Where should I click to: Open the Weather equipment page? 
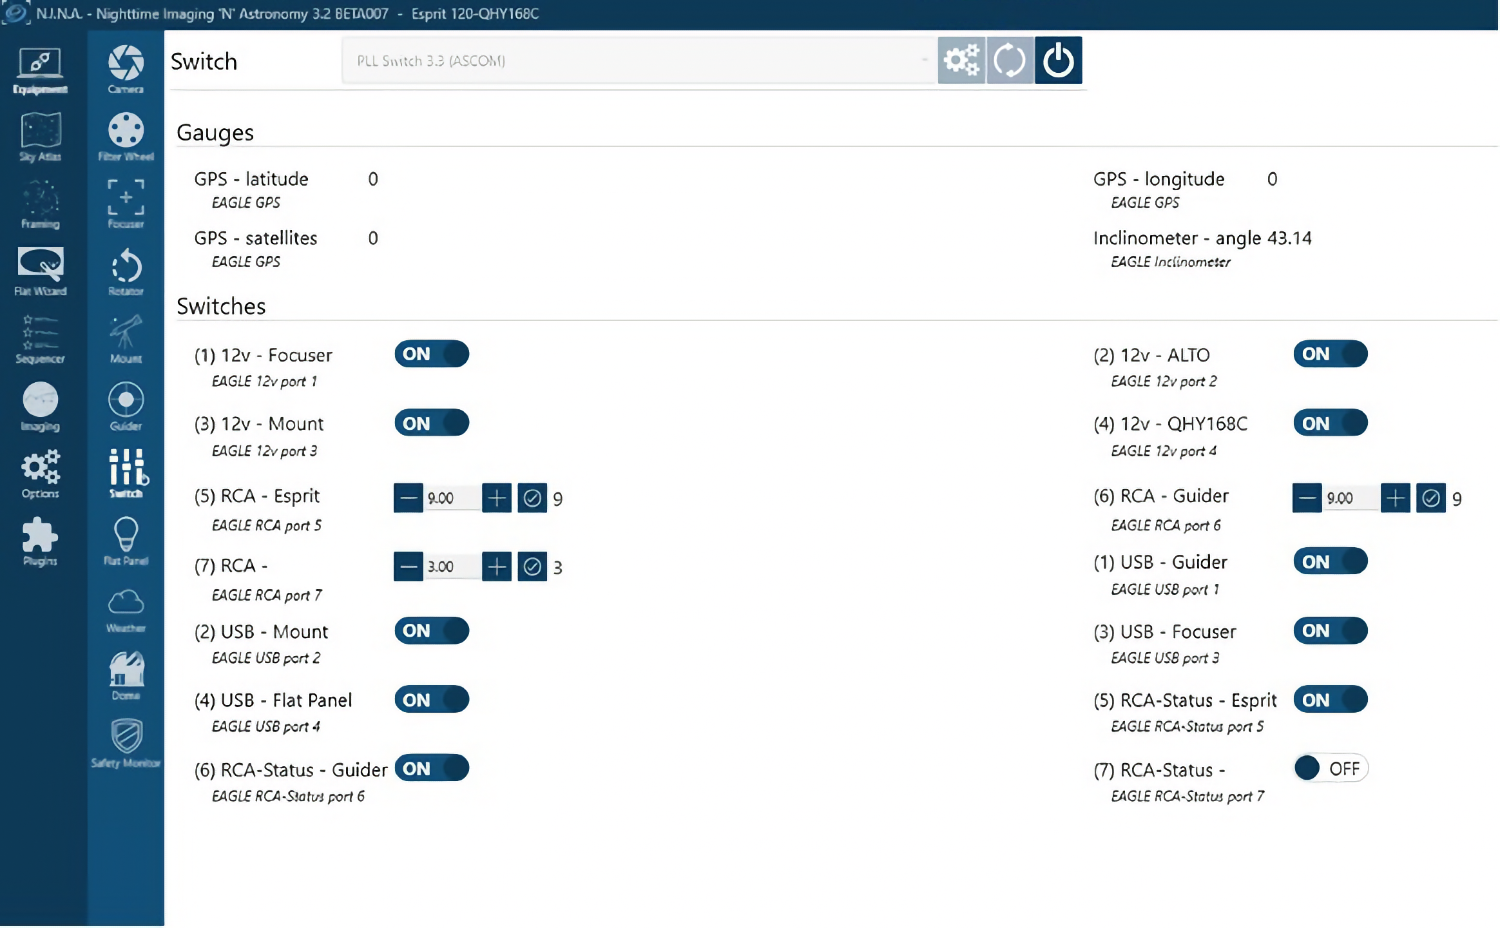125,608
